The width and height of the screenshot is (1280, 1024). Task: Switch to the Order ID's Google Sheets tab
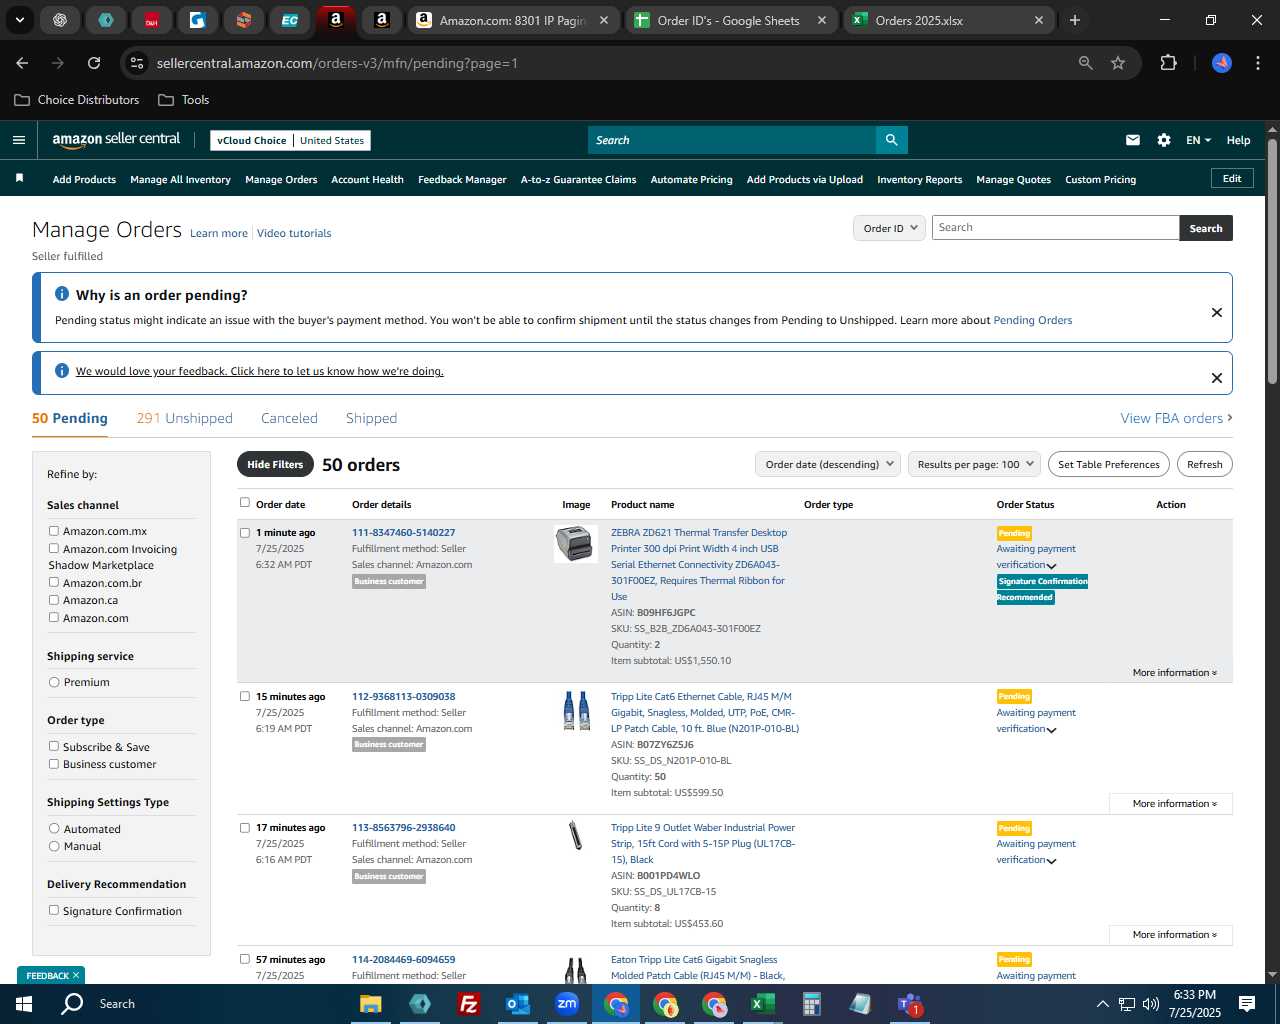click(x=731, y=20)
